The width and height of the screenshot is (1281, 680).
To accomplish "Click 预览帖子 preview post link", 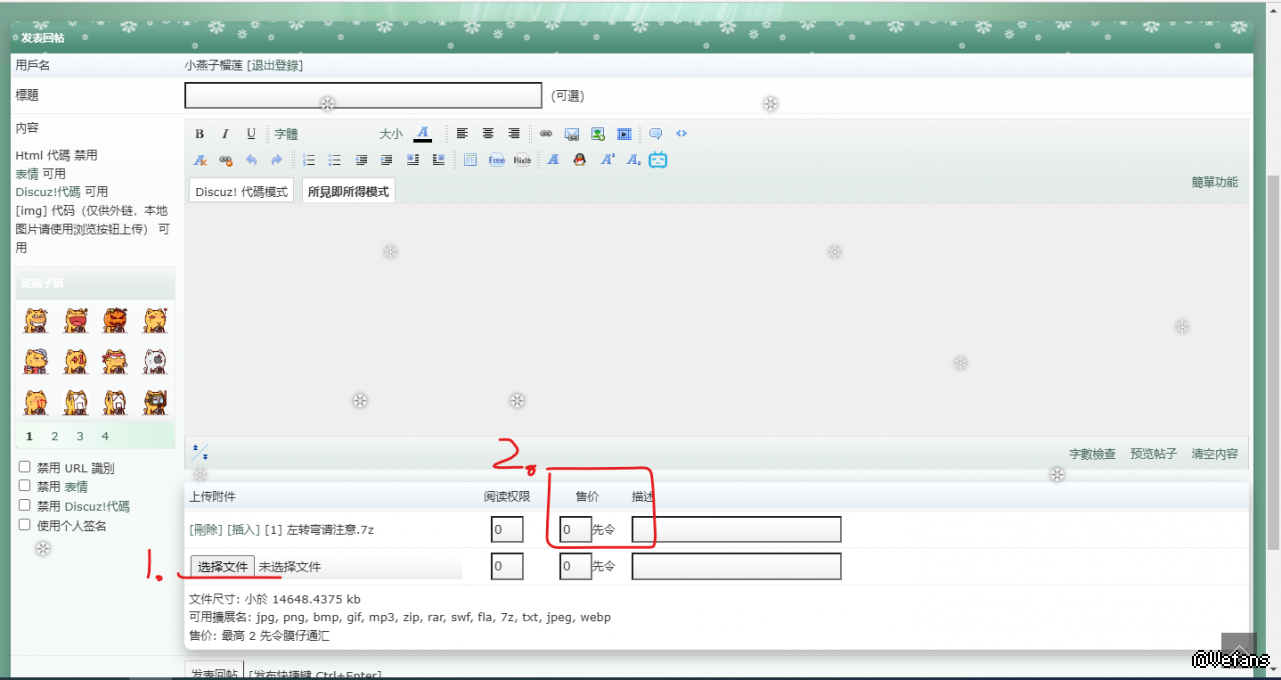I will pyautogui.click(x=1153, y=454).
